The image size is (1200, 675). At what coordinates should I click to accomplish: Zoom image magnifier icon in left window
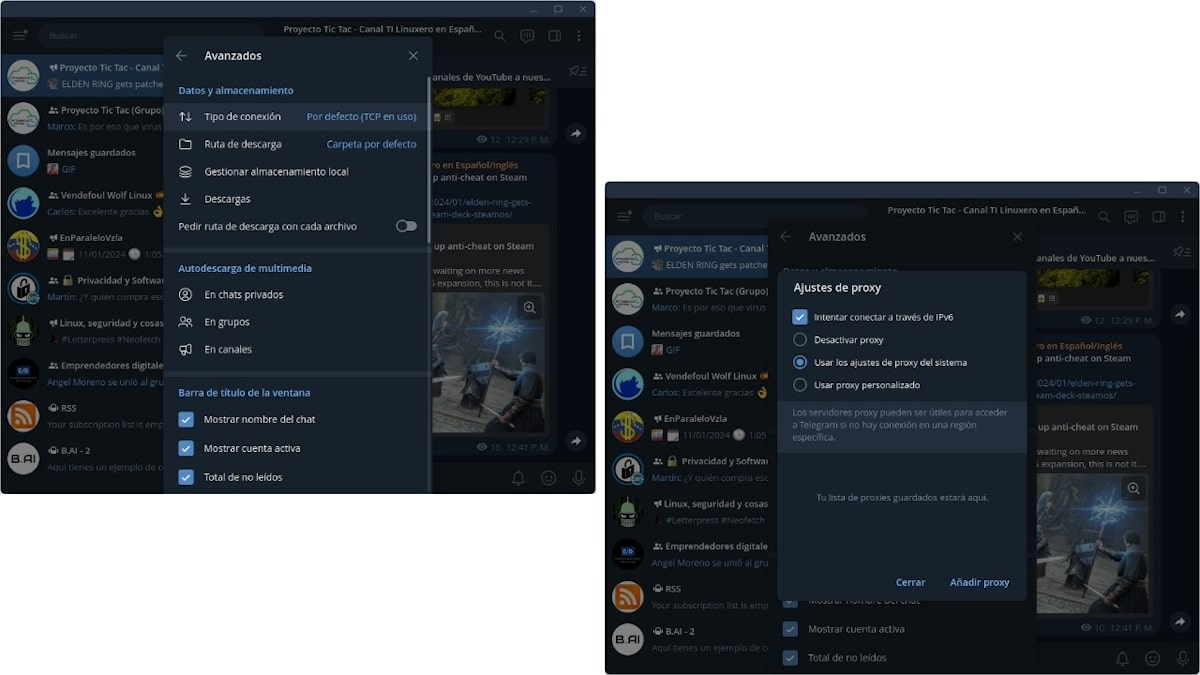pos(530,308)
